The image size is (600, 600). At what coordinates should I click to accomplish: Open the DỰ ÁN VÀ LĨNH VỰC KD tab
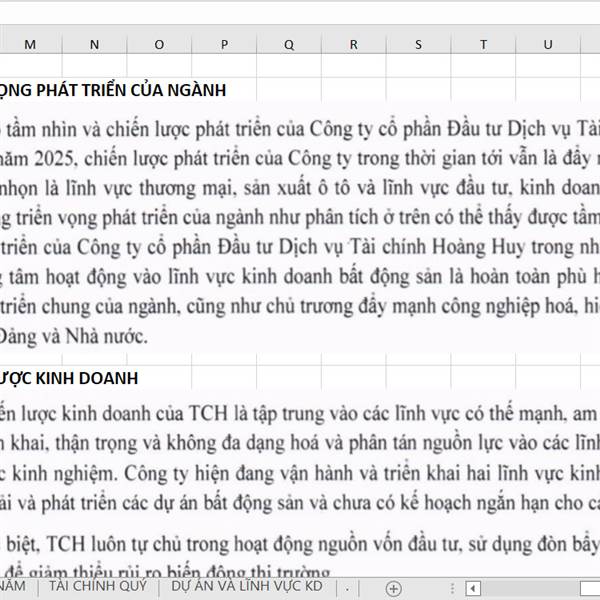247,586
